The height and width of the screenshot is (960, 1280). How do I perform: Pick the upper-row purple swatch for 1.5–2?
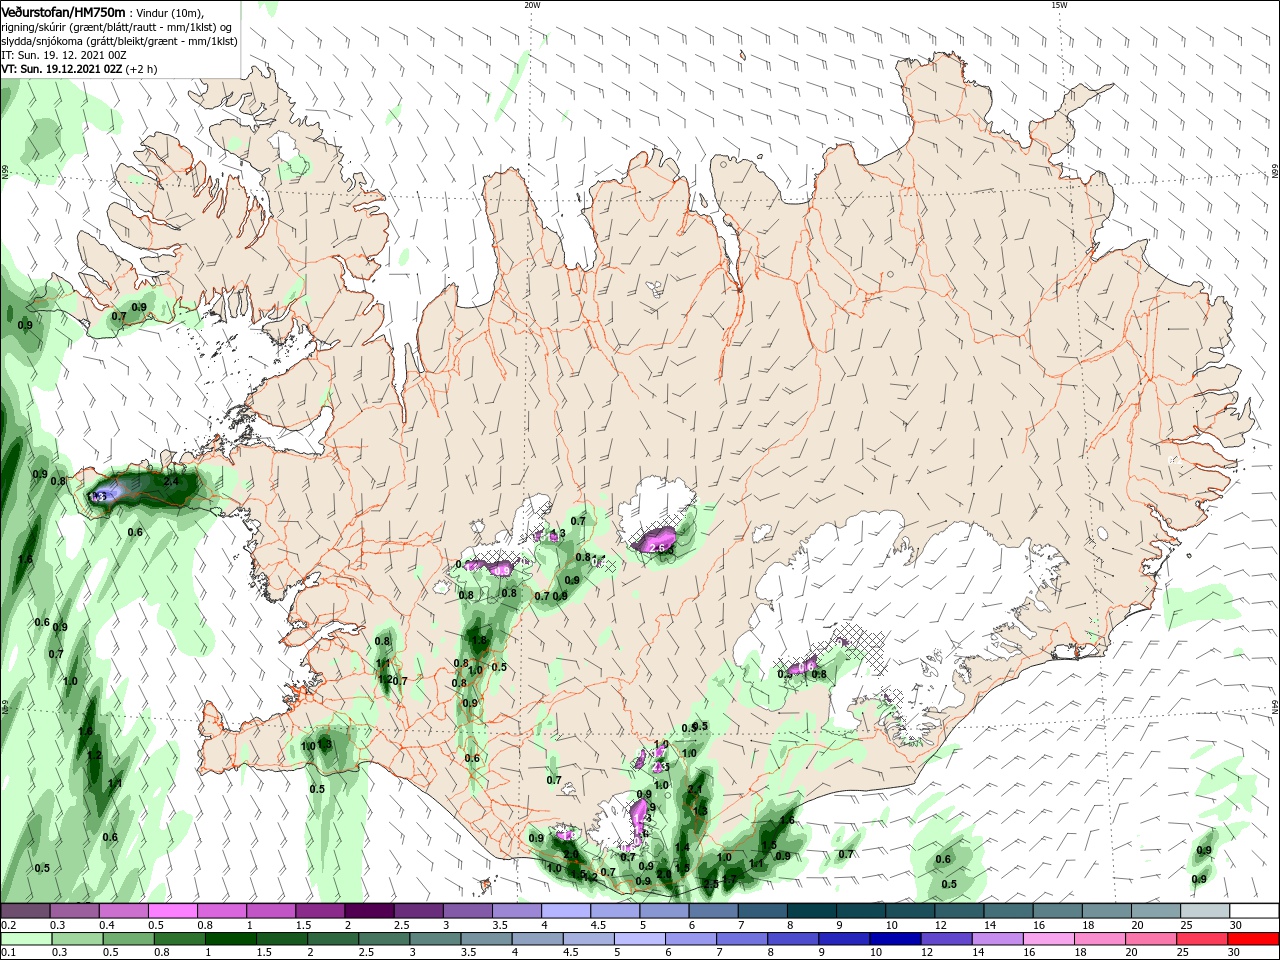click(x=319, y=911)
